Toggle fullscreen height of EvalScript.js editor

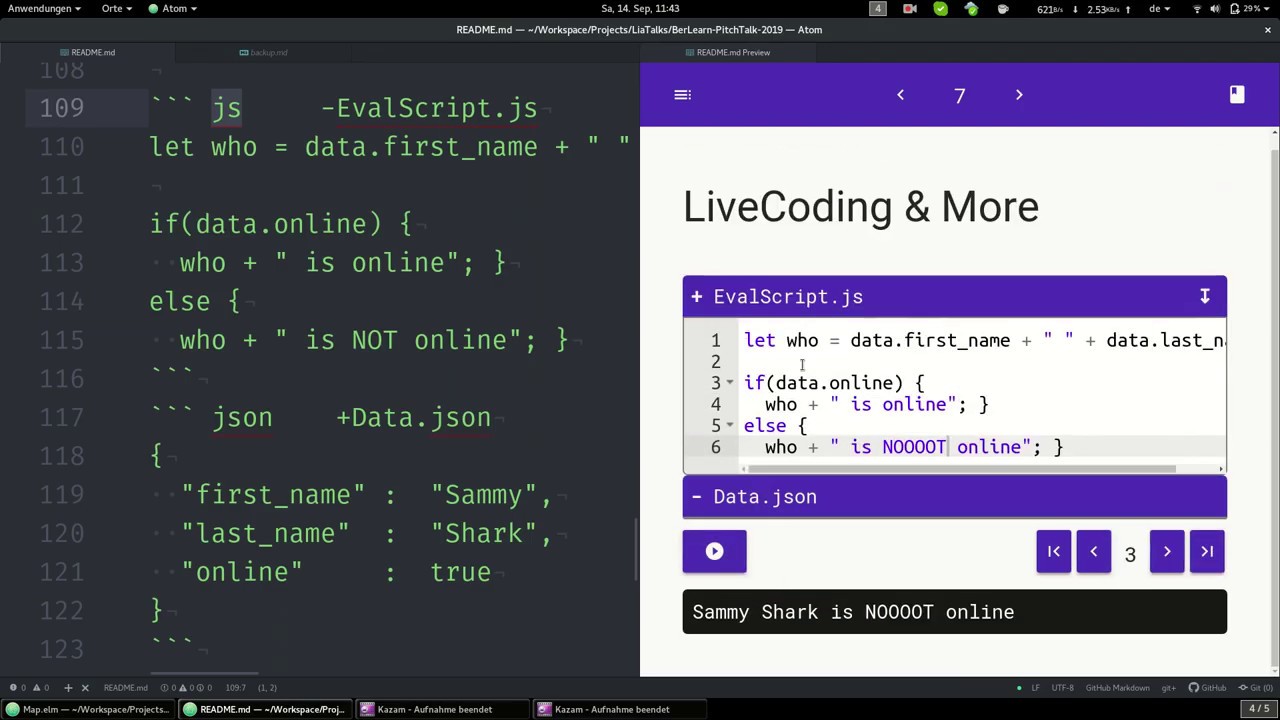pos(1205,297)
